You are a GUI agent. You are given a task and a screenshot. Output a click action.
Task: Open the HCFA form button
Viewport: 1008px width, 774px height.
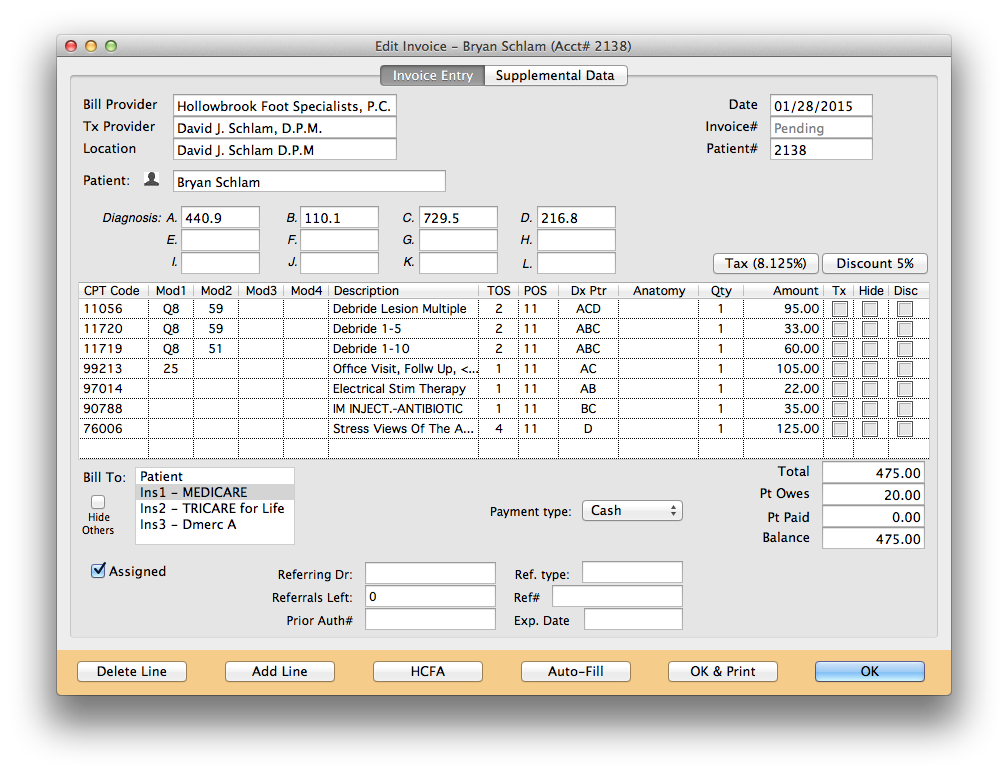click(427, 671)
